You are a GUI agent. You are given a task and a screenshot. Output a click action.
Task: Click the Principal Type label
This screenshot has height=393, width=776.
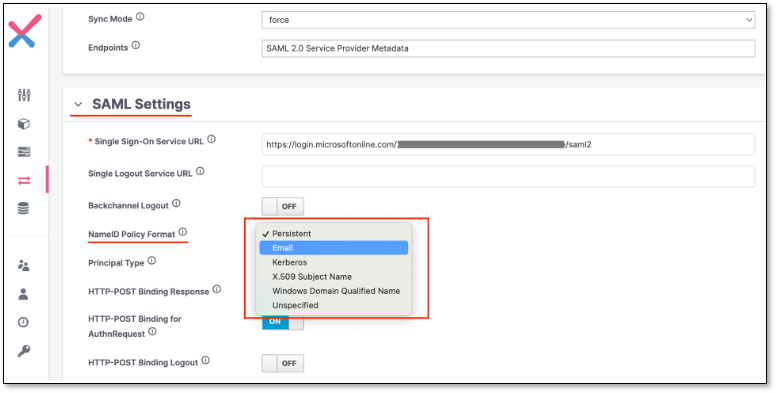coord(116,263)
